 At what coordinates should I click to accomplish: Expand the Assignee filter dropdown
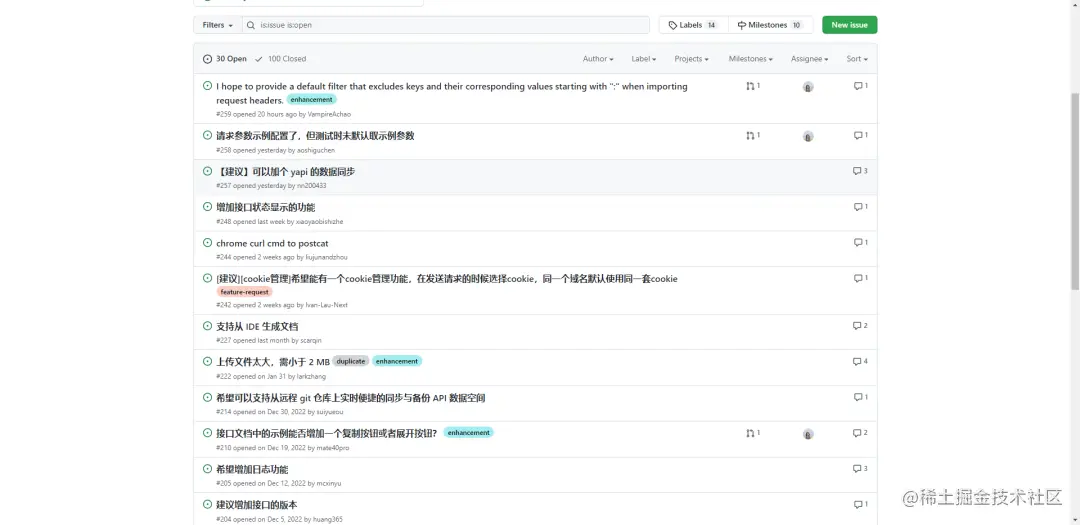809,59
